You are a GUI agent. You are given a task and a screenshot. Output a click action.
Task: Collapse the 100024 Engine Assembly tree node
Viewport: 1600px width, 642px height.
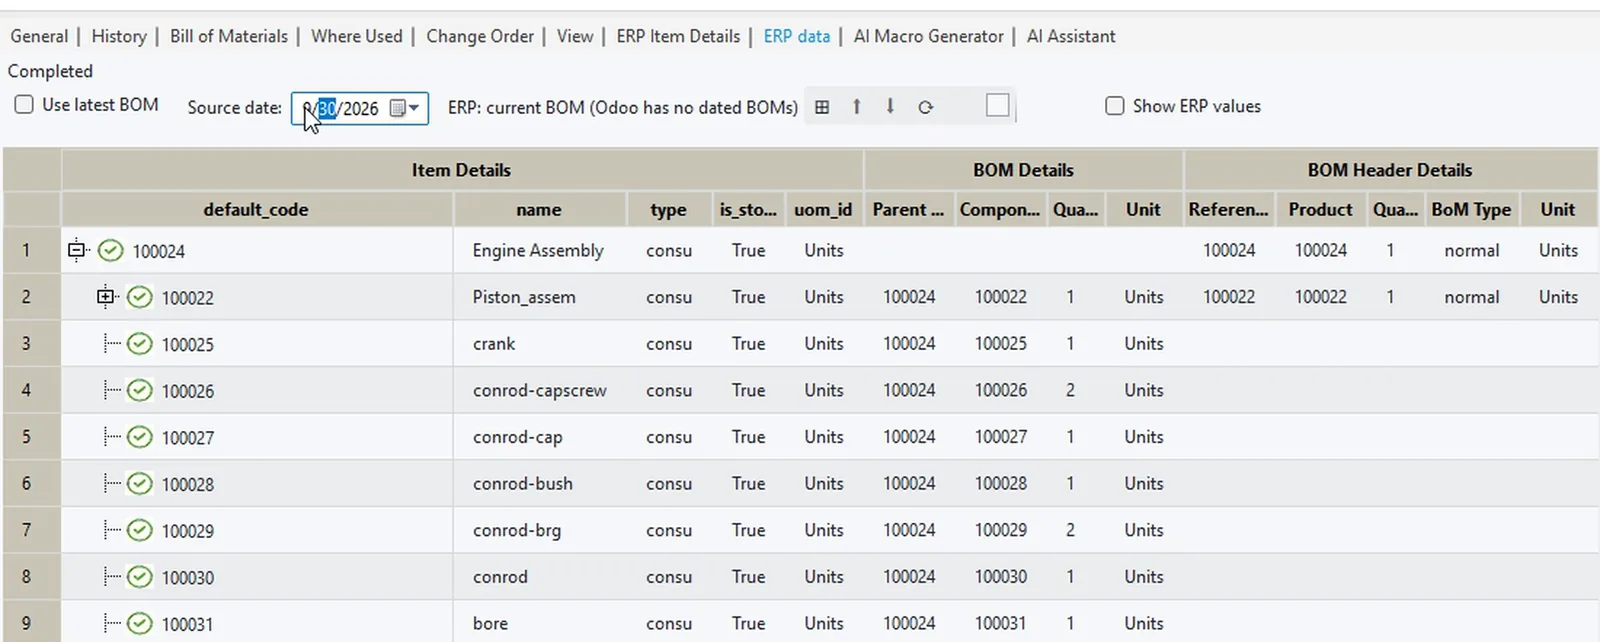(77, 250)
